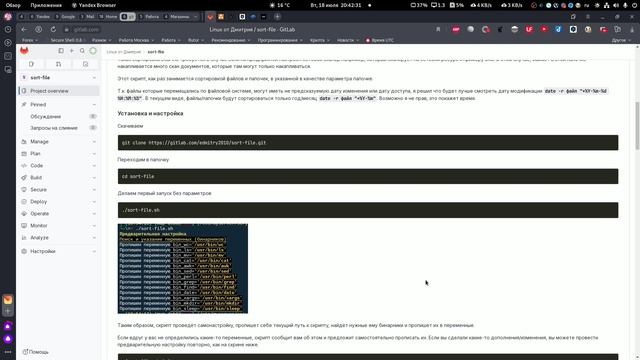
Task: Open the Время UTC bookmark
Action: pyautogui.click(x=380, y=40)
